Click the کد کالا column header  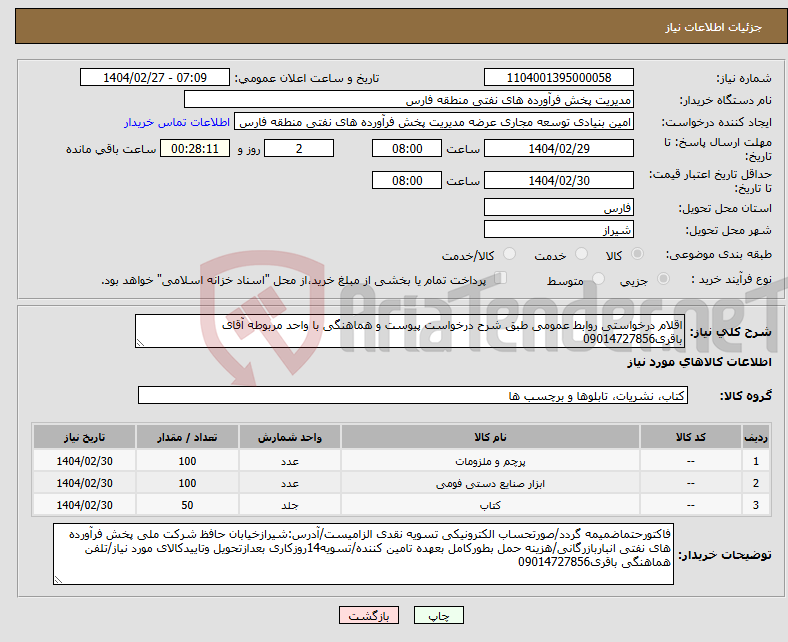pyautogui.click(x=691, y=437)
